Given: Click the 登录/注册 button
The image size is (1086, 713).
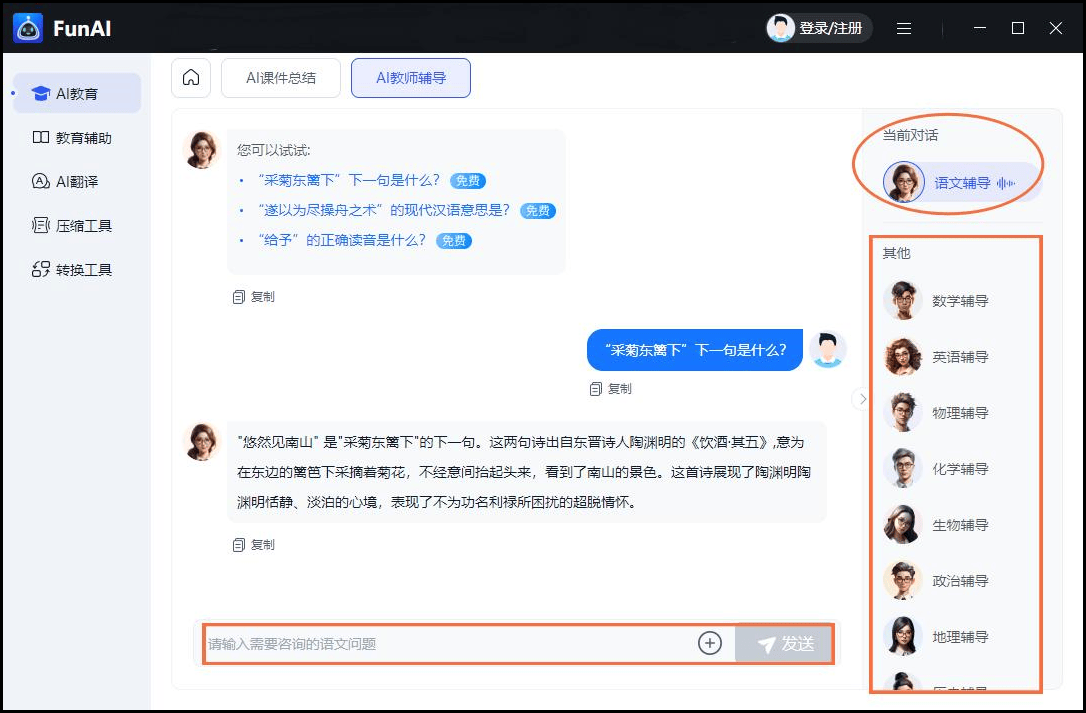Looking at the screenshot, I should (819, 28).
